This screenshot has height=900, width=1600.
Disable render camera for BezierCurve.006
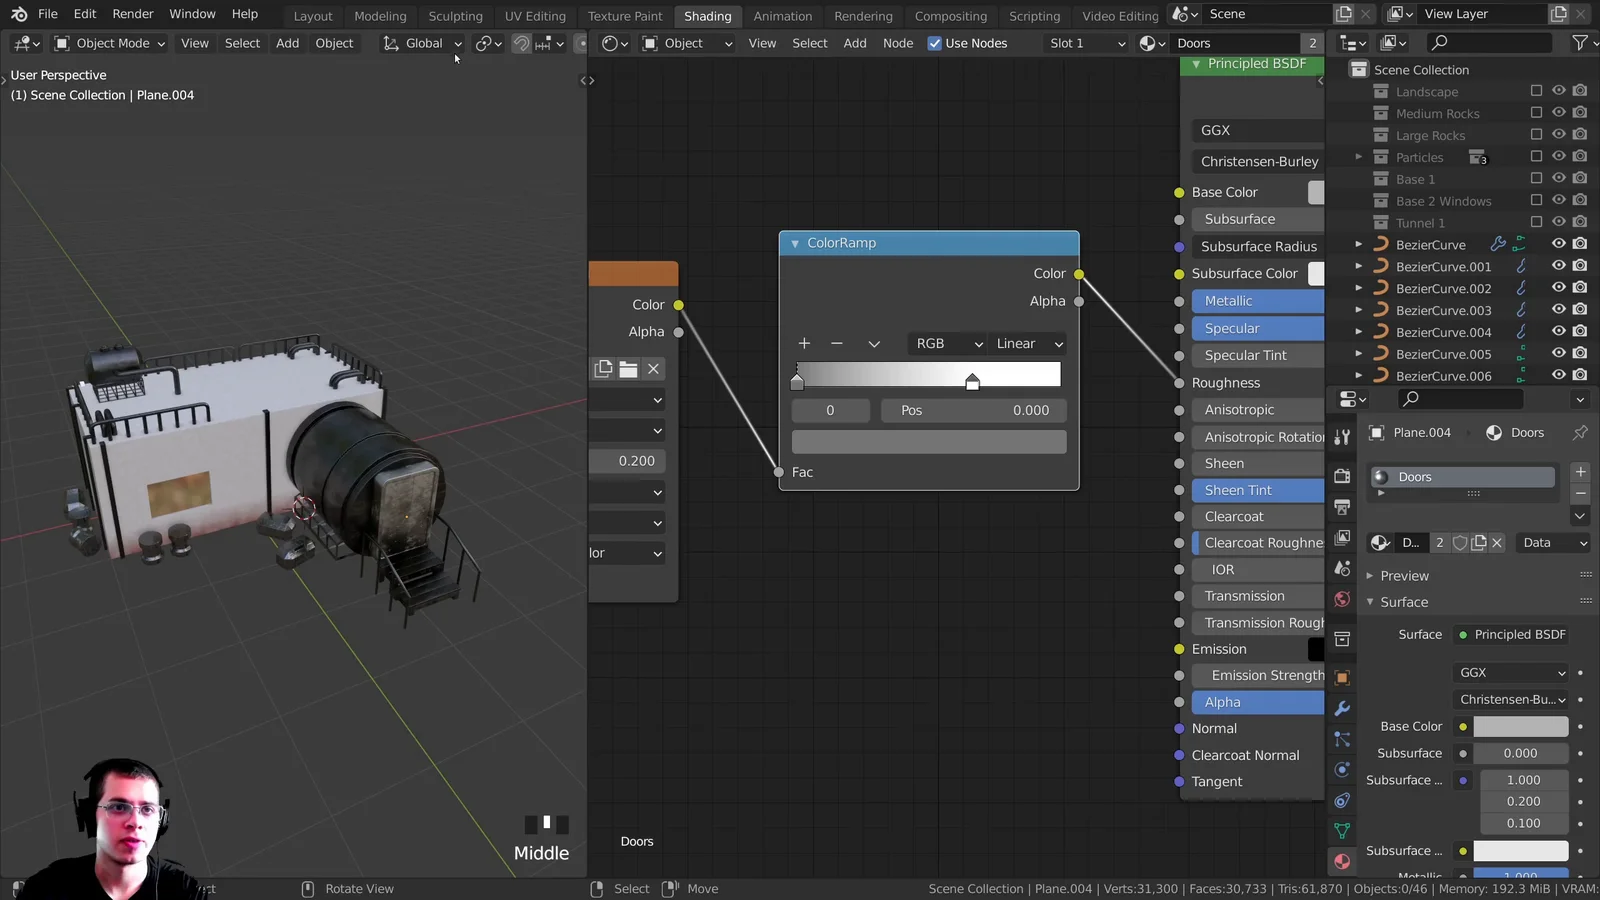tap(1580, 374)
